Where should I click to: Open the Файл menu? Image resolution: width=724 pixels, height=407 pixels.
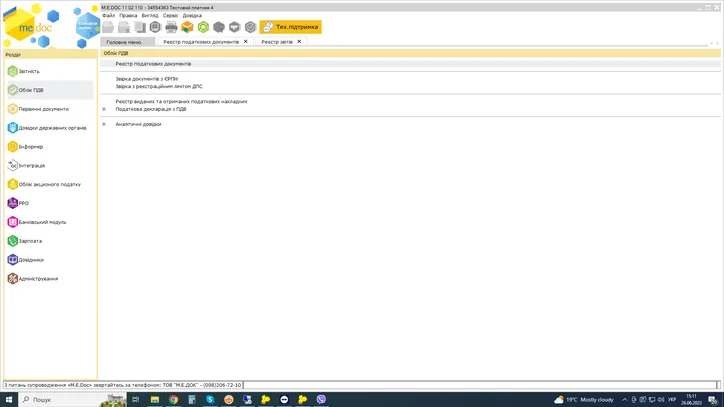click(108, 16)
